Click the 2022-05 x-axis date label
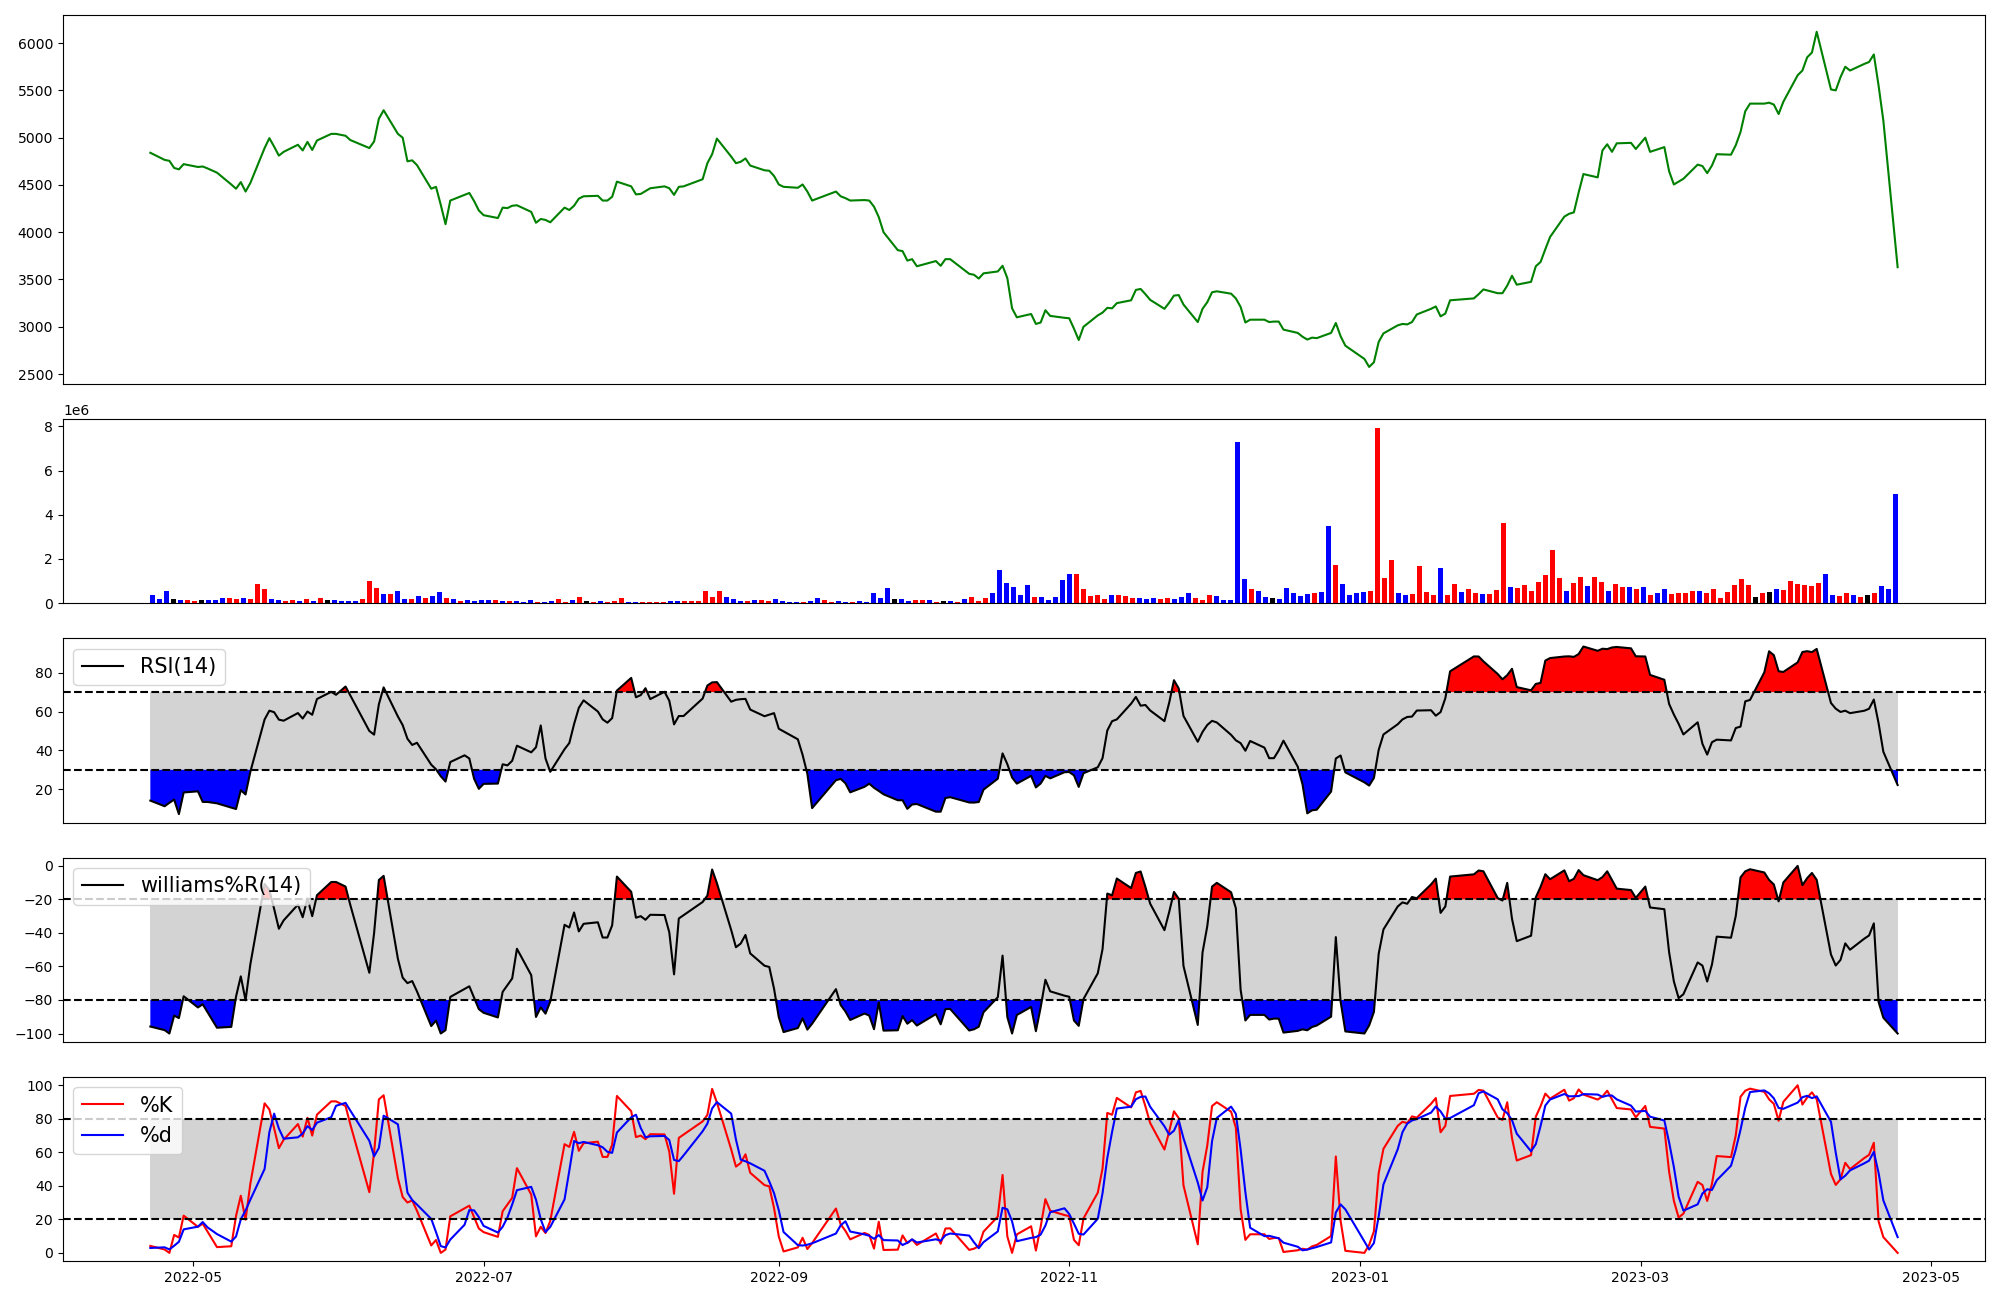 (192, 1277)
